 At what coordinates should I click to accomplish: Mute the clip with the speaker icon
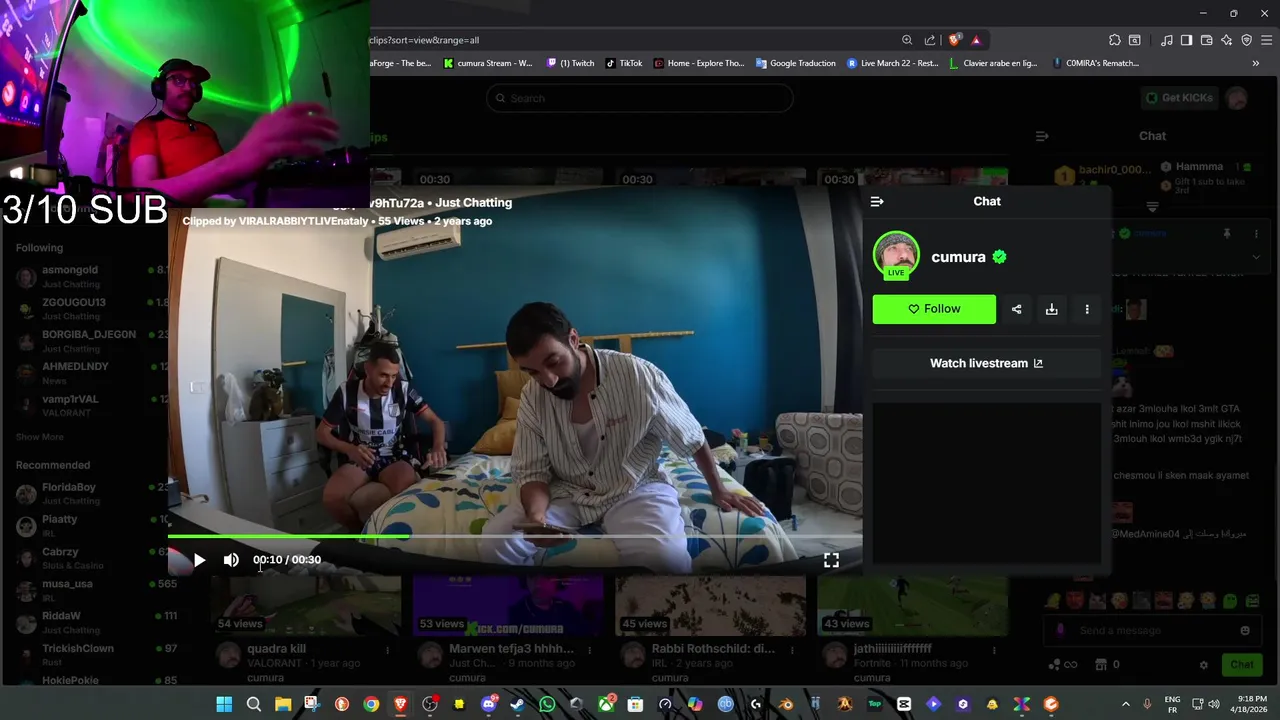tap(231, 560)
